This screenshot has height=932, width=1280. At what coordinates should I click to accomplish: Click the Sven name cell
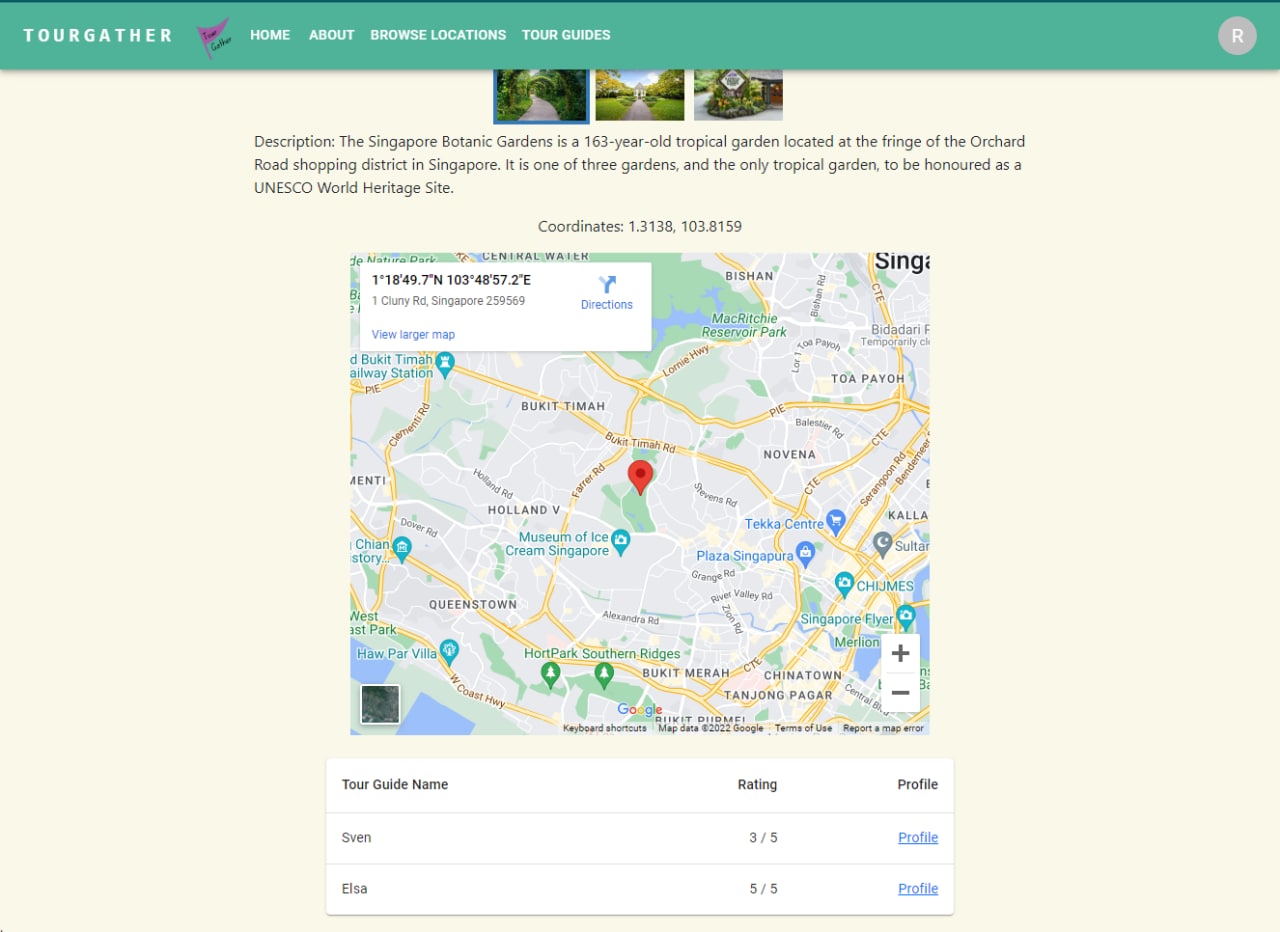coord(356,838)
